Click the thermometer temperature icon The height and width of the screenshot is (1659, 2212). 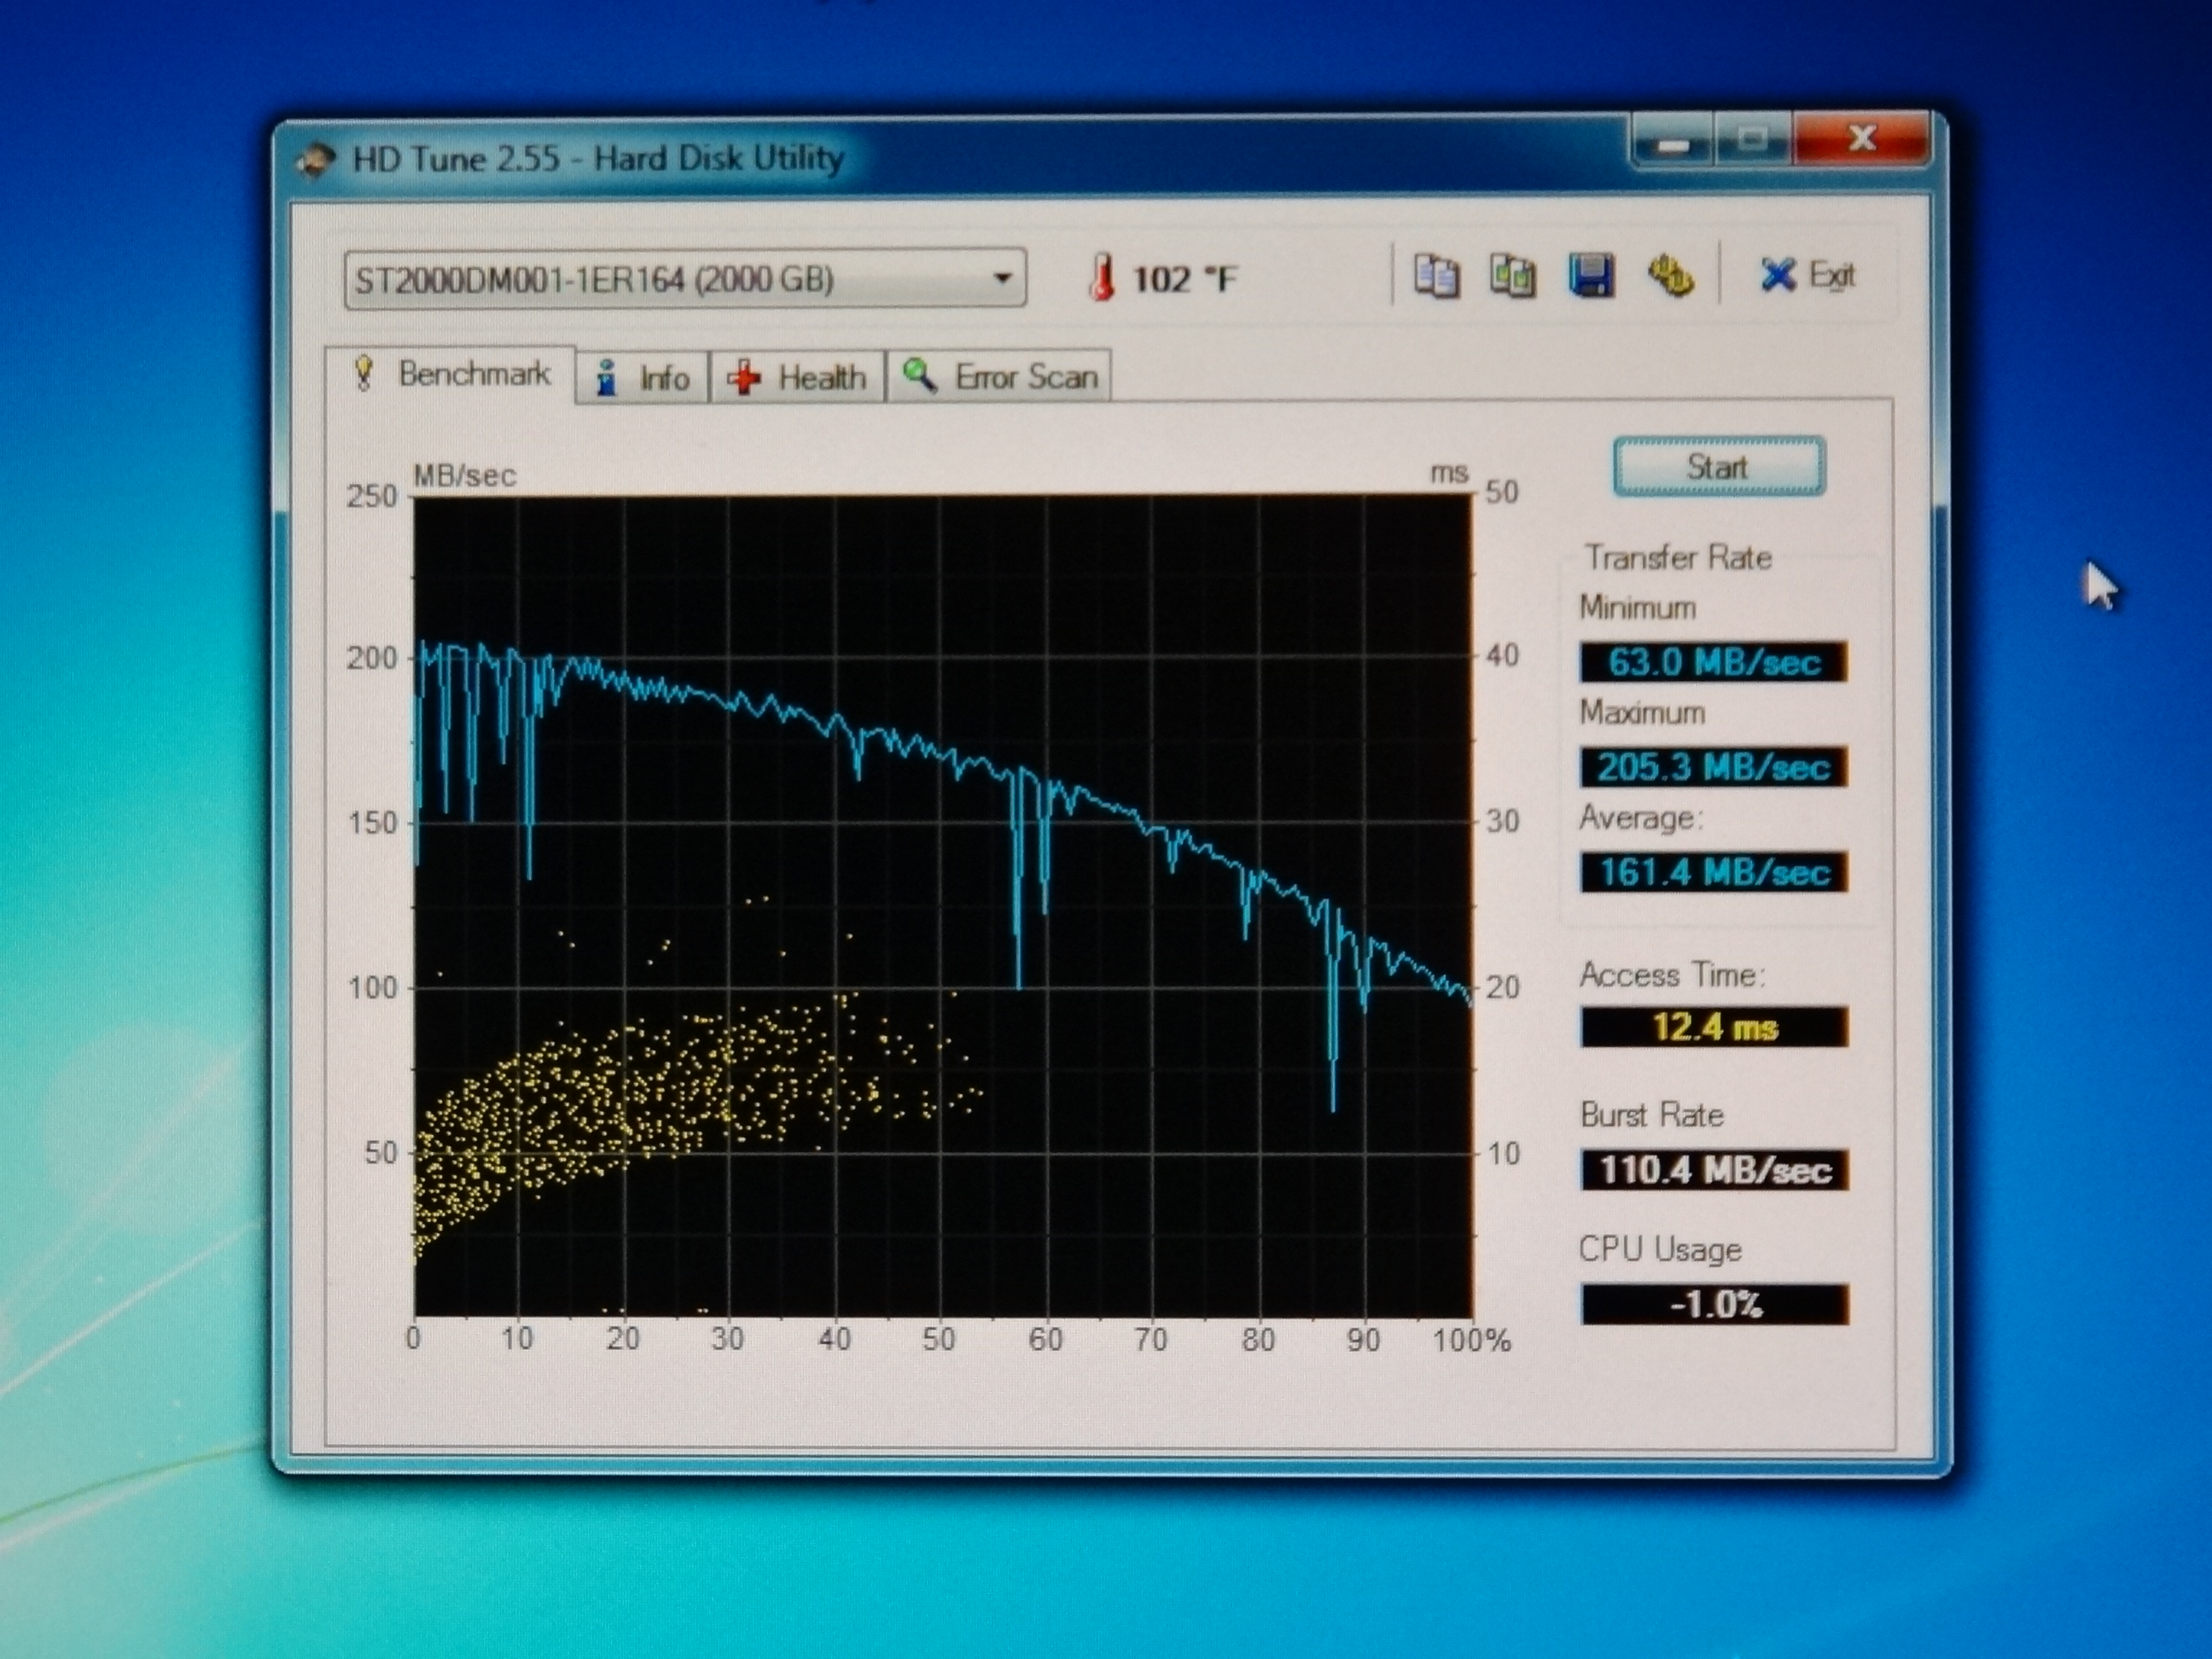pyautogui.click(x=1101, y=277)
